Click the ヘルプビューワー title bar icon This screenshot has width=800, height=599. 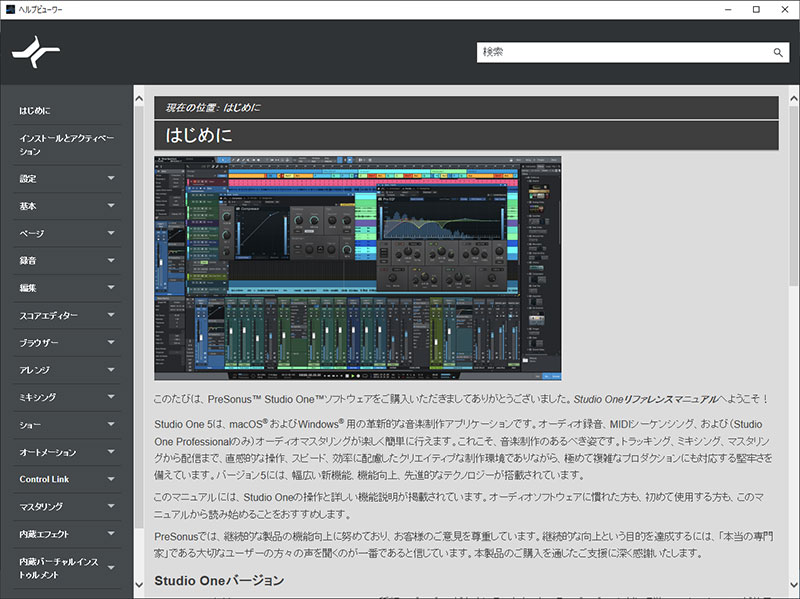click(x=10, y=9)
